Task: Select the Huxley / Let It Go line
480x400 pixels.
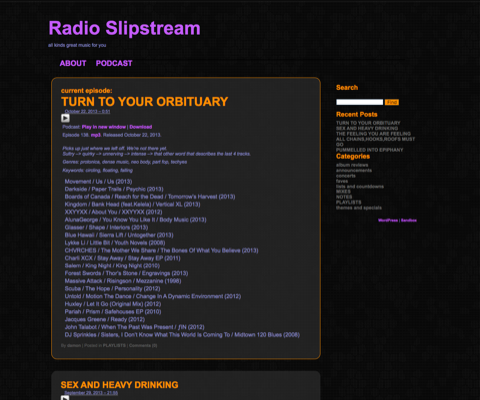Action: [113, 304]
